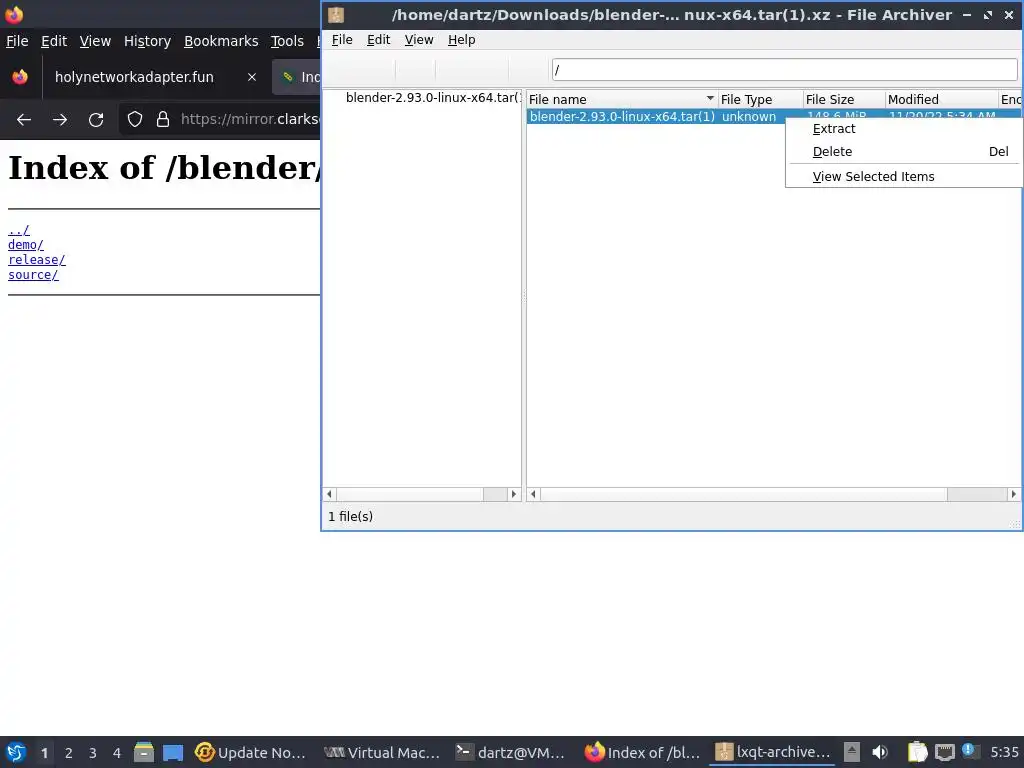Screen dimensions: 1024x768
Task: Open the source/ directory link
Action: tap(33, 275)
